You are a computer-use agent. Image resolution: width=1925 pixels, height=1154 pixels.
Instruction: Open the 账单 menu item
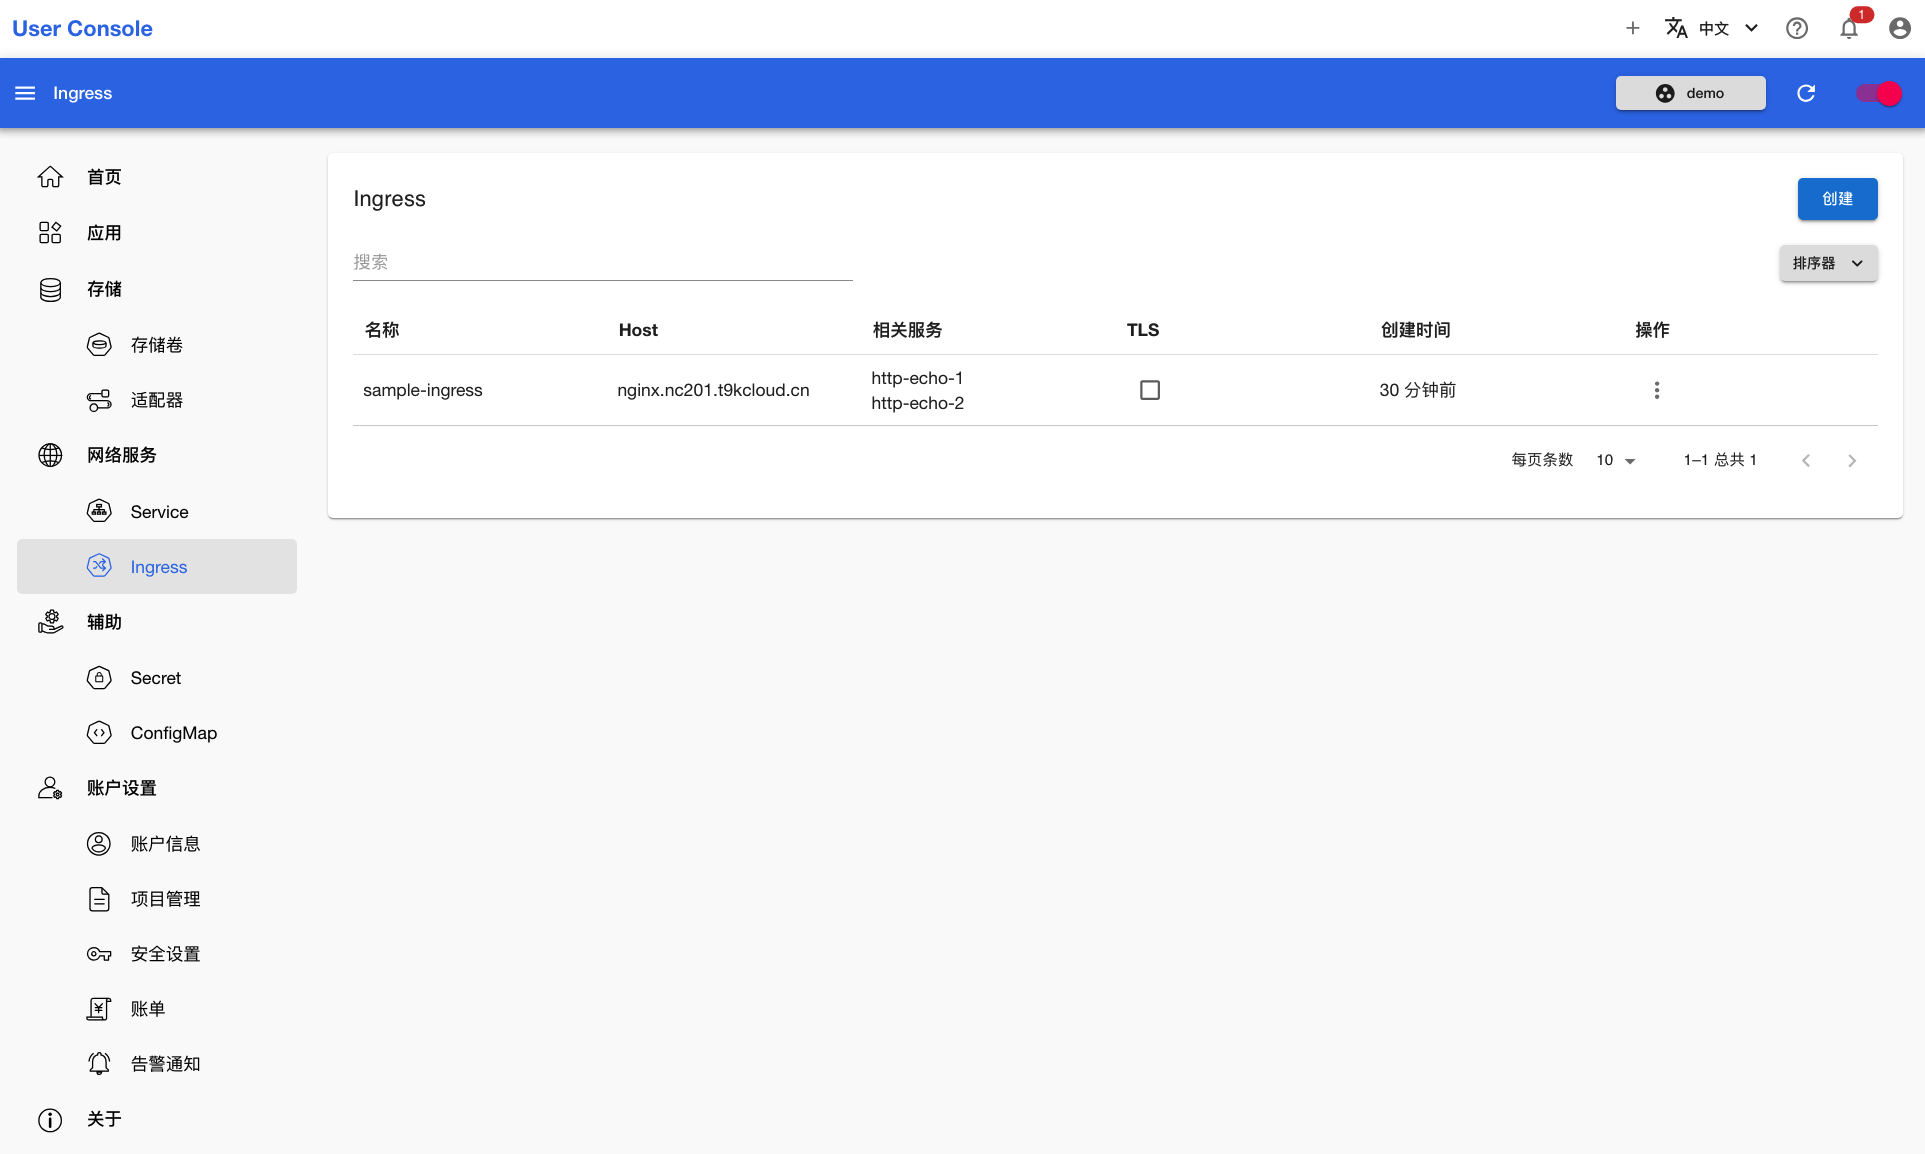(x=157, y=1009)
